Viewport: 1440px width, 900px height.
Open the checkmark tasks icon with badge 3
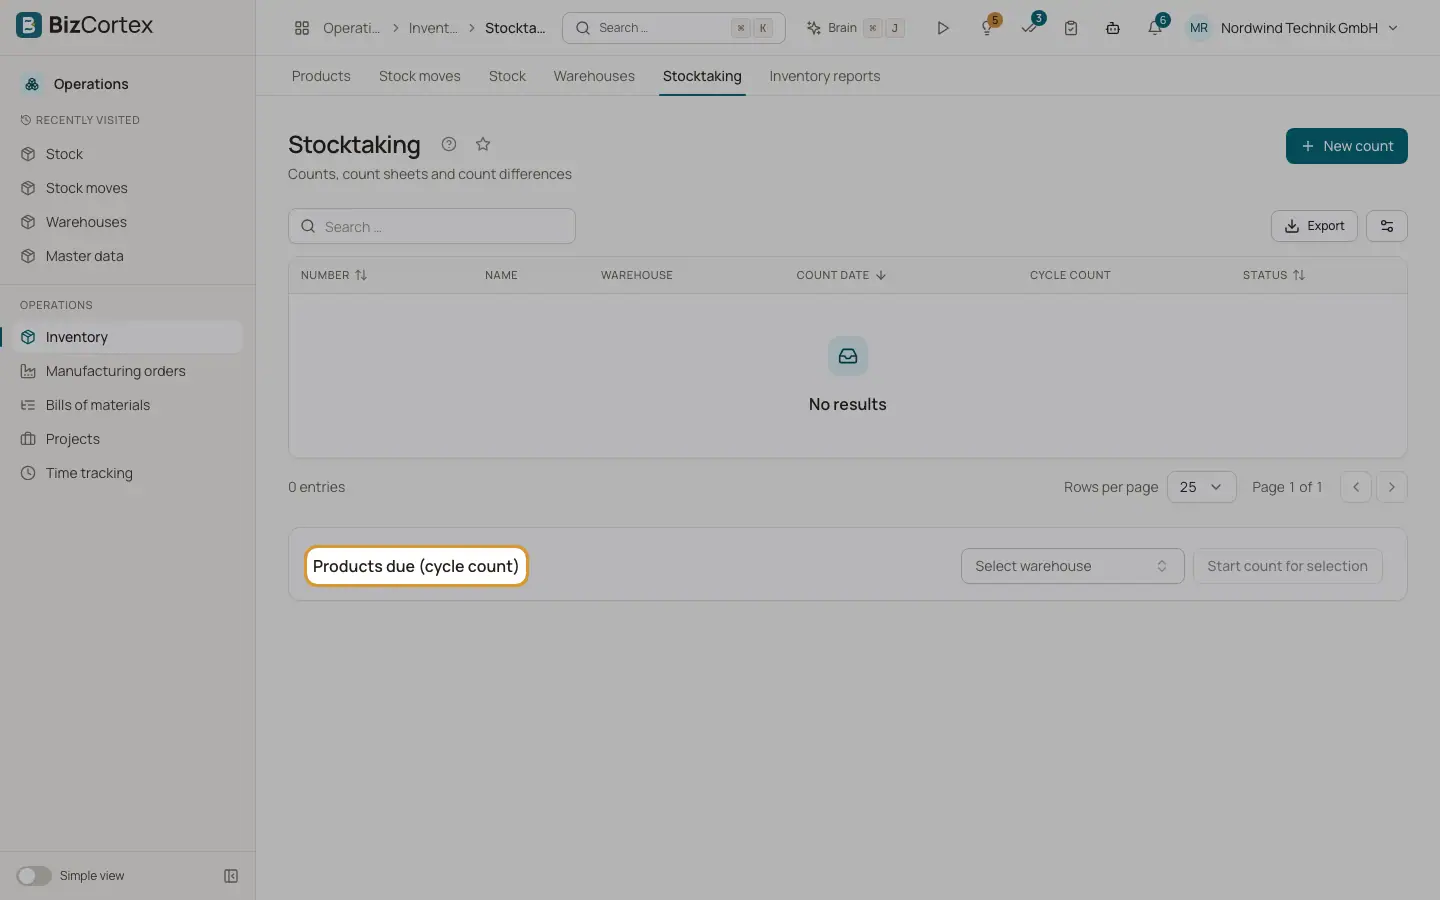coord(1029,28)
